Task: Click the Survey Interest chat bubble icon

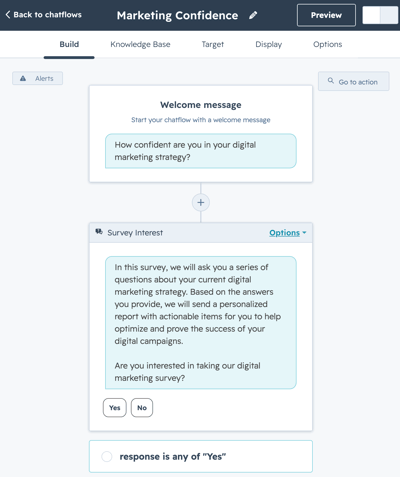Action: click(x=99, y=232)
